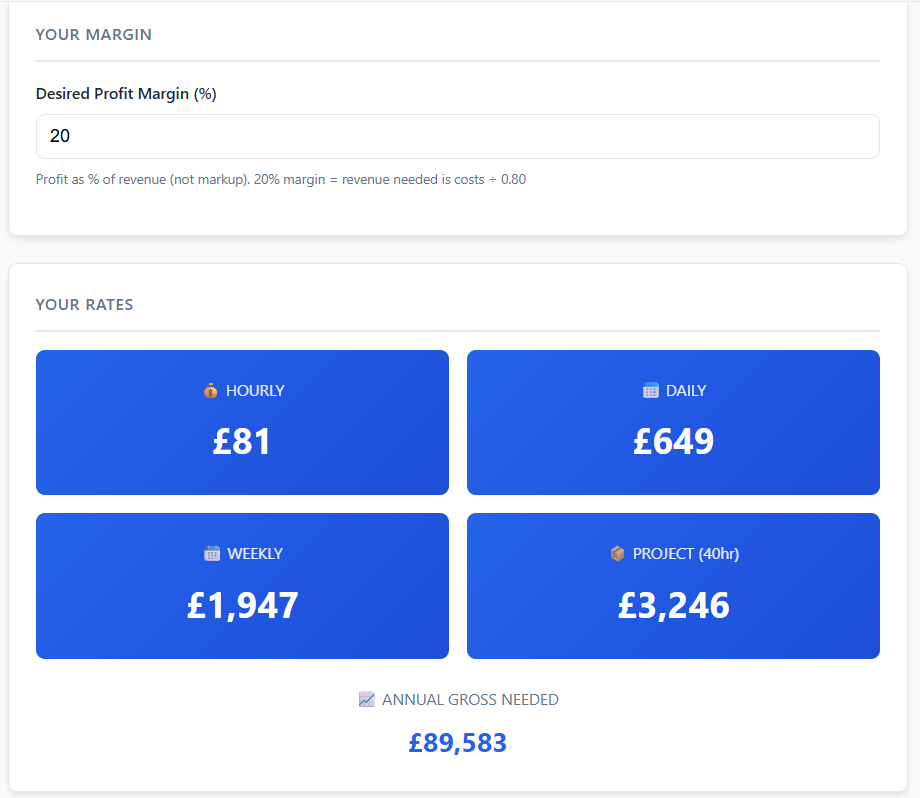Viewport: 920px width, 798px height.
Task: Click the YOUR RATES section heading
Action: pos(84,305)
